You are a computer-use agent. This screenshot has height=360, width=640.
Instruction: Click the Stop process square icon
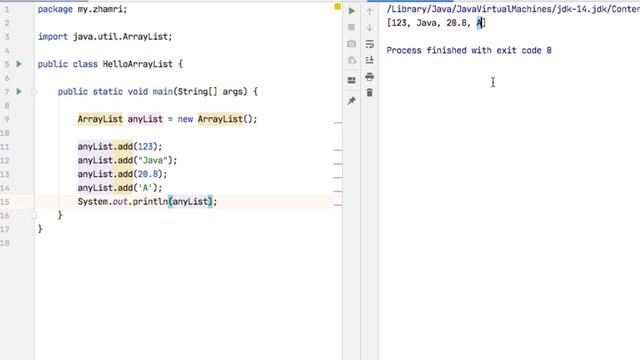351,27
